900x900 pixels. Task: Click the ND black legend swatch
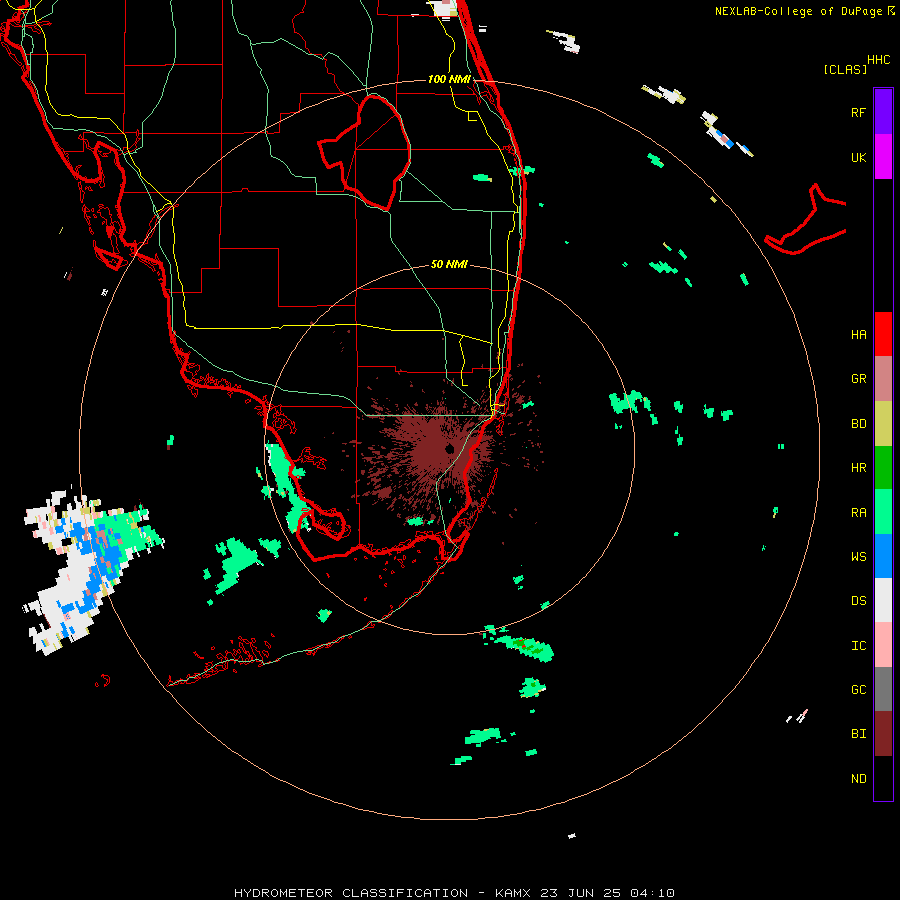[883, 778]
